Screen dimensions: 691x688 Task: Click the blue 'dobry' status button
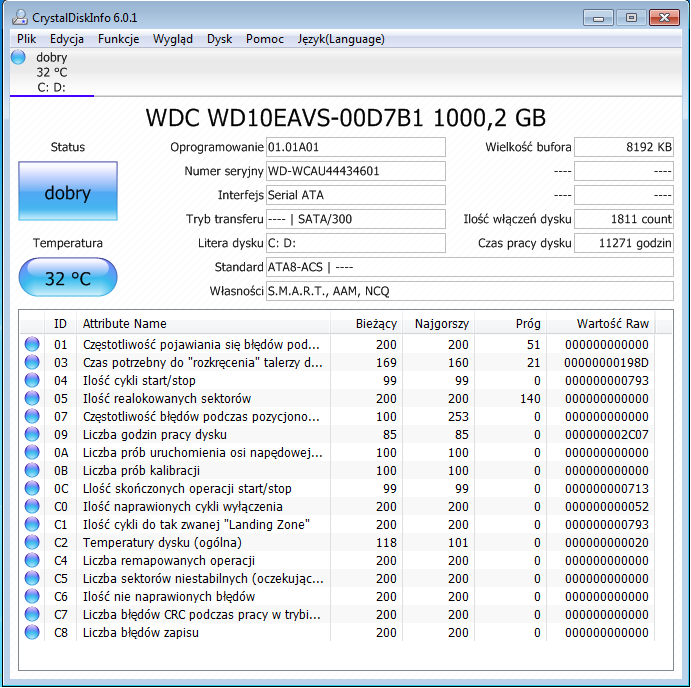68,191
